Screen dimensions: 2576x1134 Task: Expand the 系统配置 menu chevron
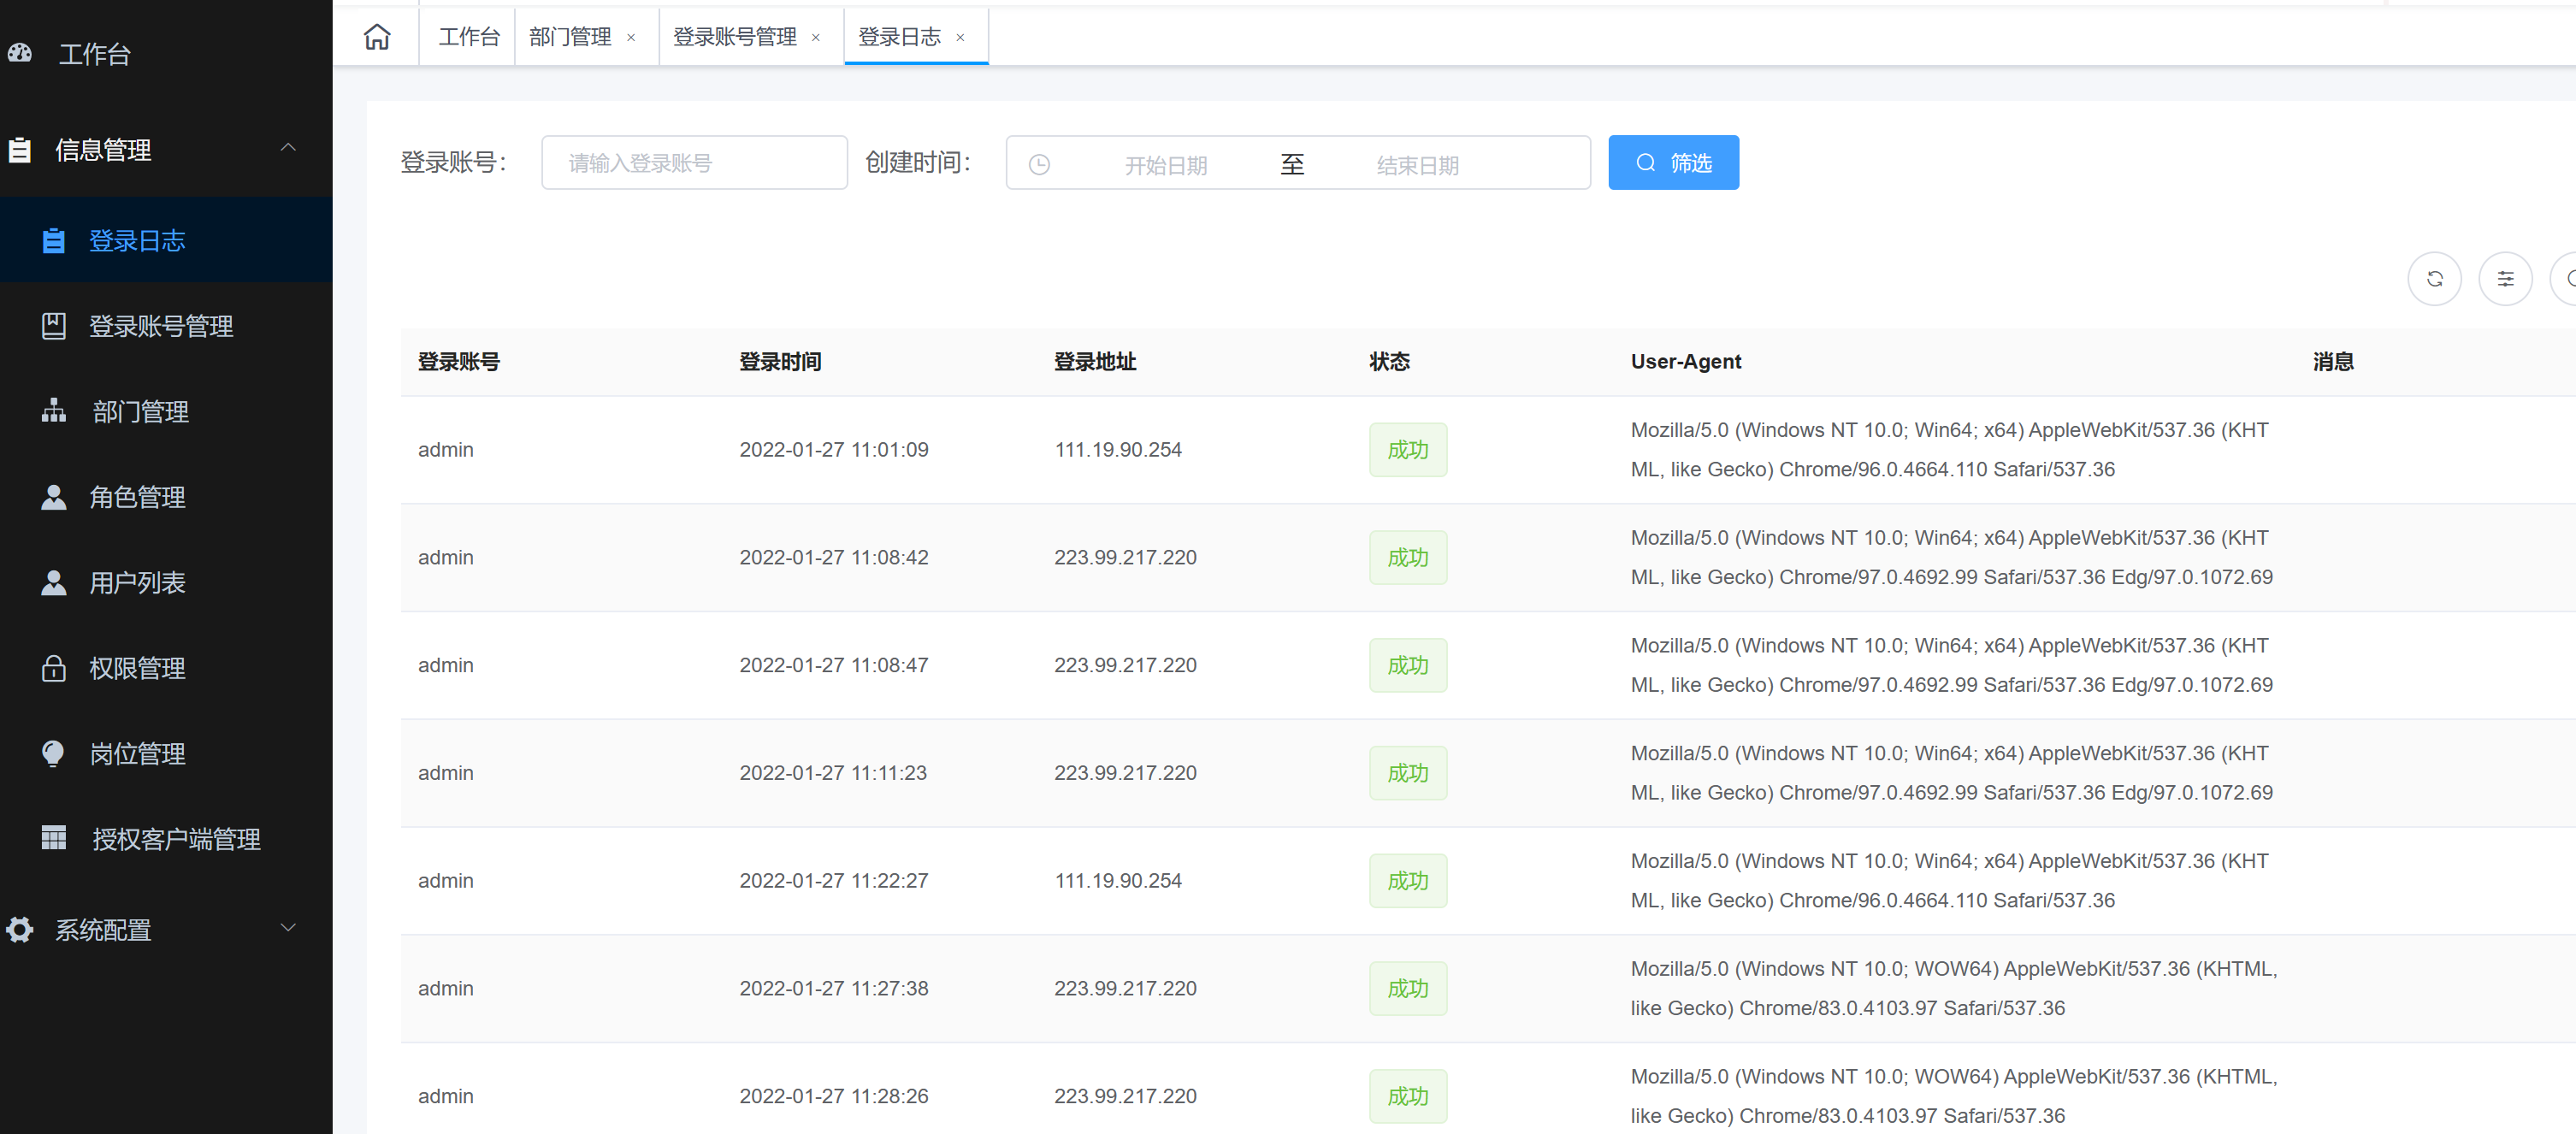(x=288, y=928)
